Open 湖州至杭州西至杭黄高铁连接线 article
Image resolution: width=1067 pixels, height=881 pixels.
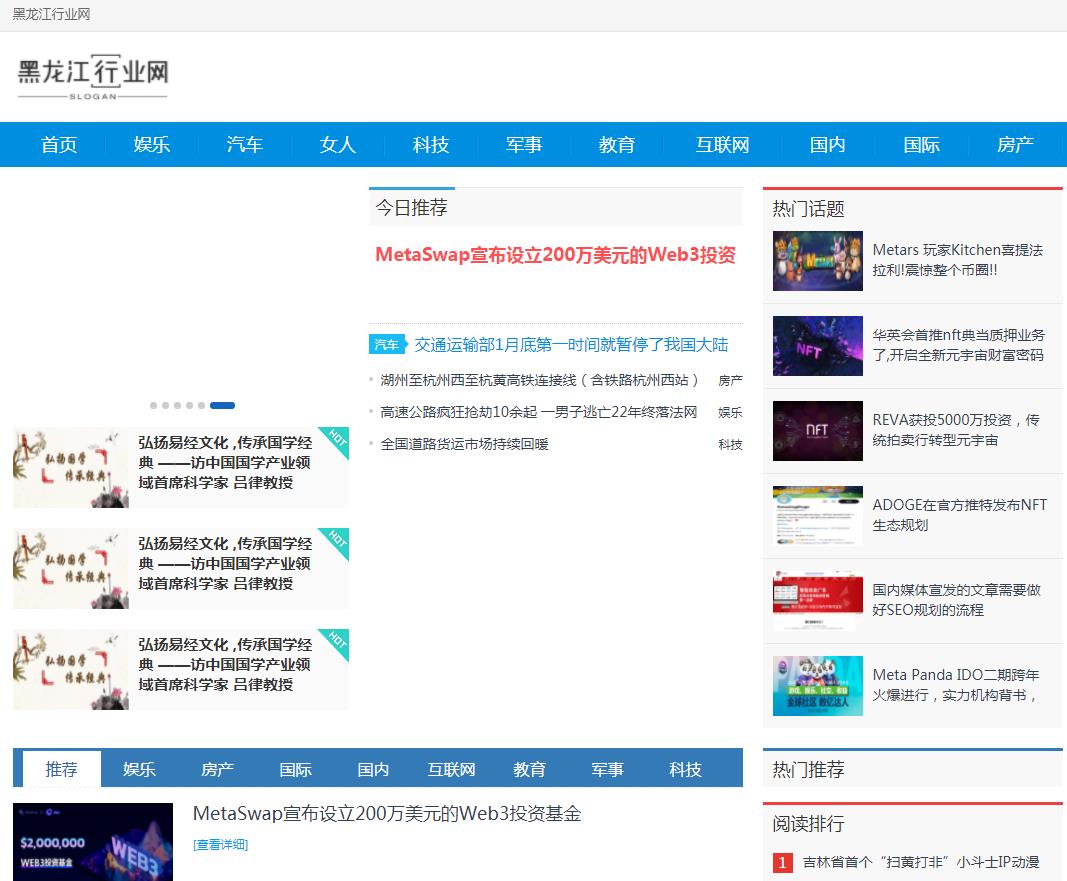539,380
